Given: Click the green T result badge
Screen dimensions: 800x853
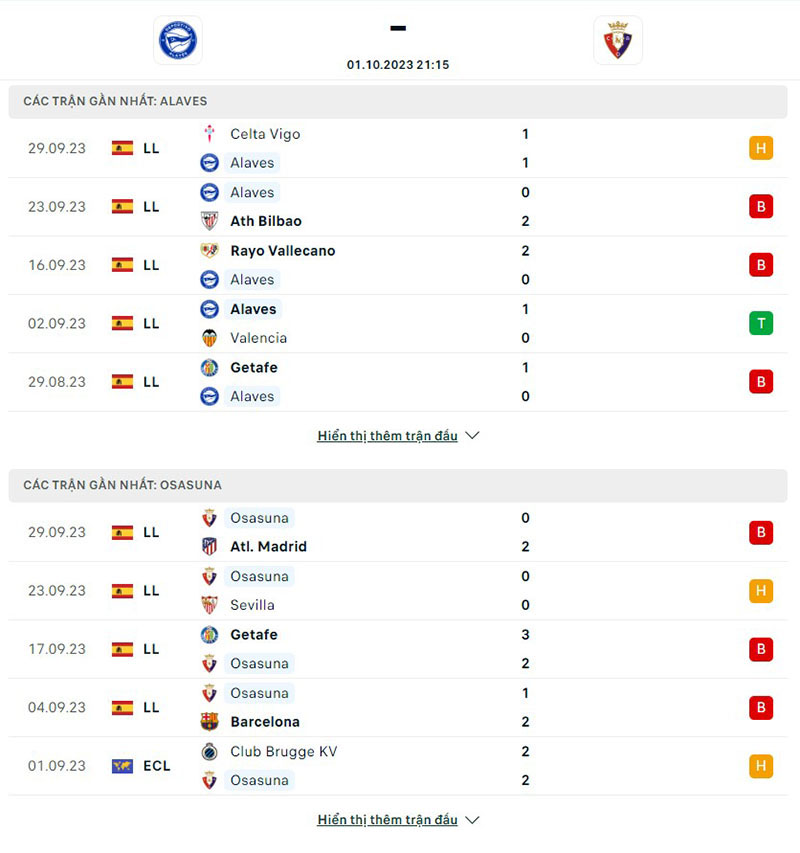Looking at the screenshot, I should (x=761, y=323).
